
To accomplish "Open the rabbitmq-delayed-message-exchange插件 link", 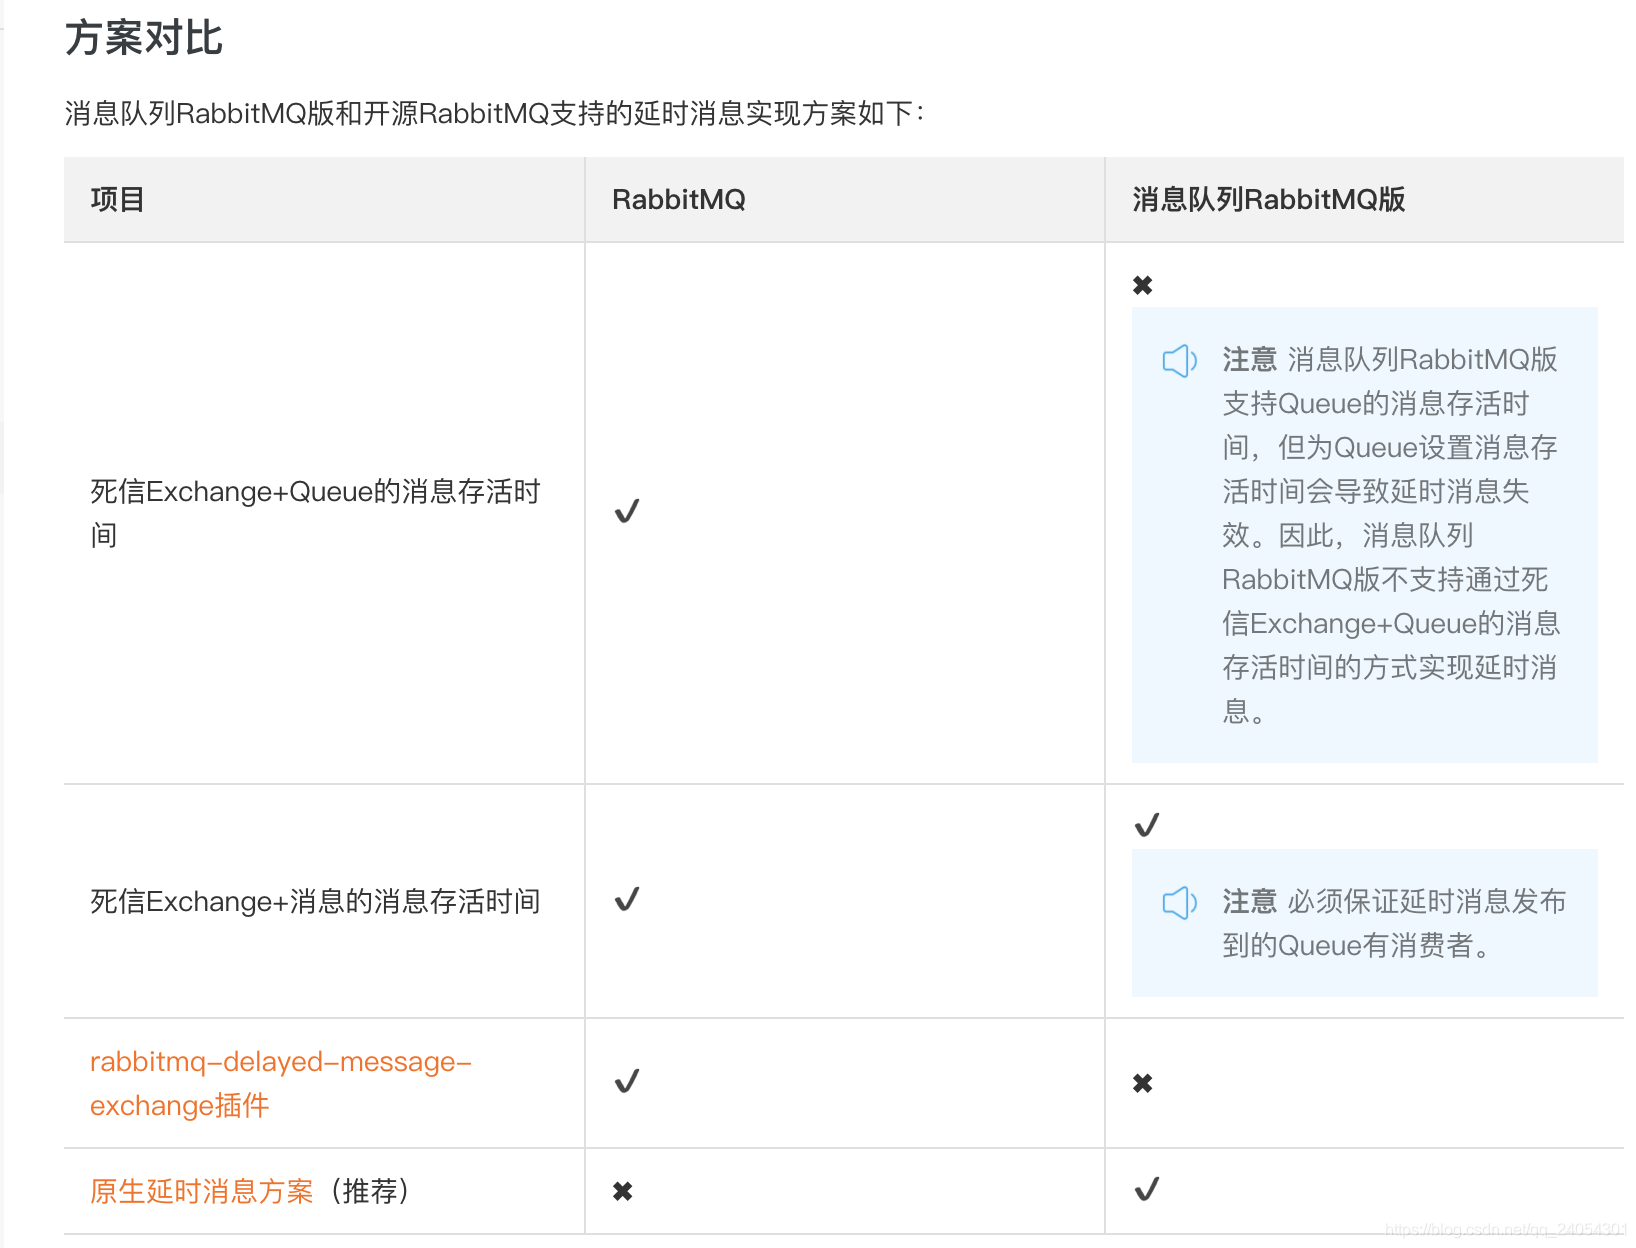I will coord(280,1083).
